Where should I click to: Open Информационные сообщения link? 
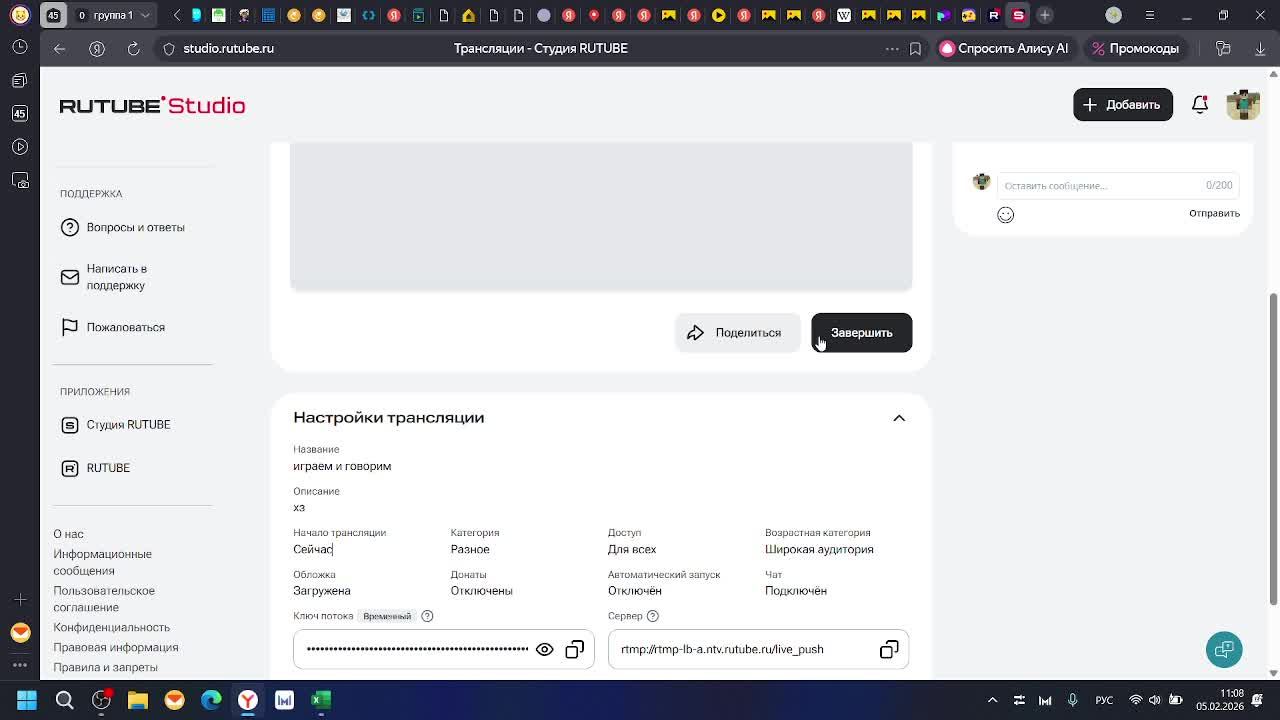click(x=102, y=562)
